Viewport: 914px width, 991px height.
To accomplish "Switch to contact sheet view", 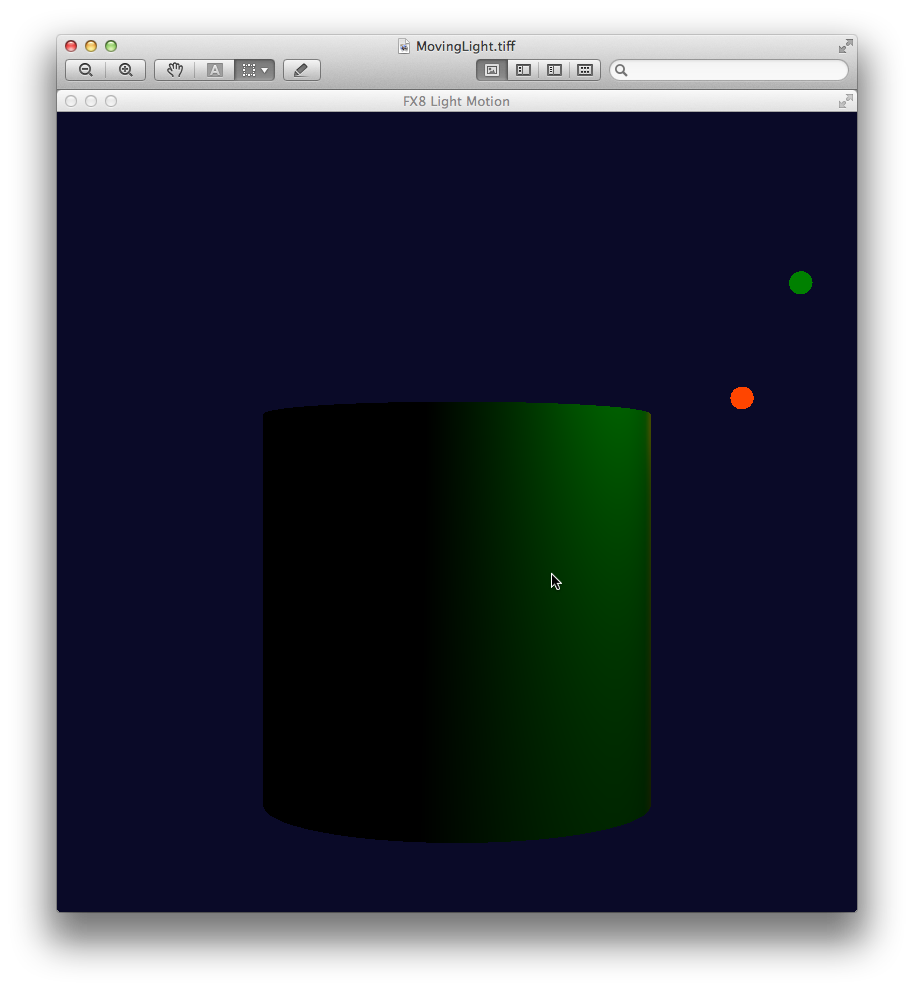I will click(x=585, y=70).
